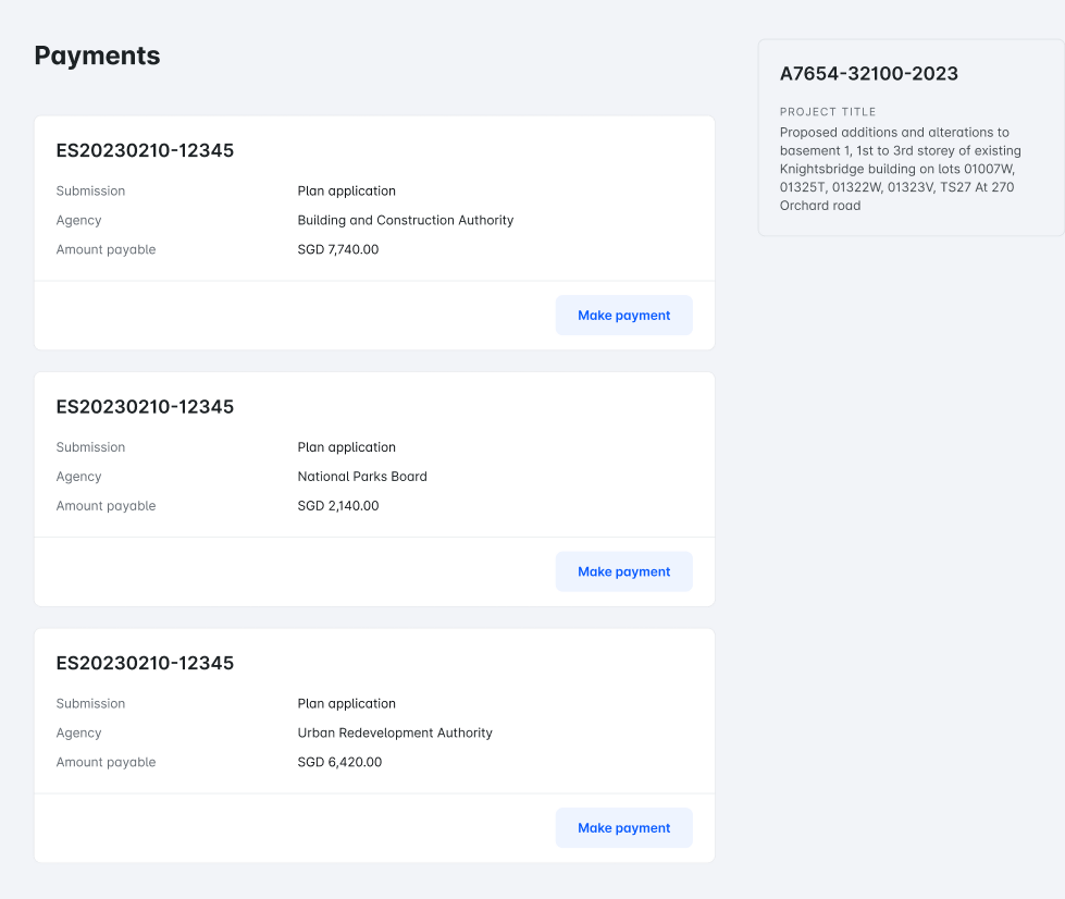Click the PROJECT TITLE label
The width and height of the screenshot is (1065, 899).
pos(827,112)
